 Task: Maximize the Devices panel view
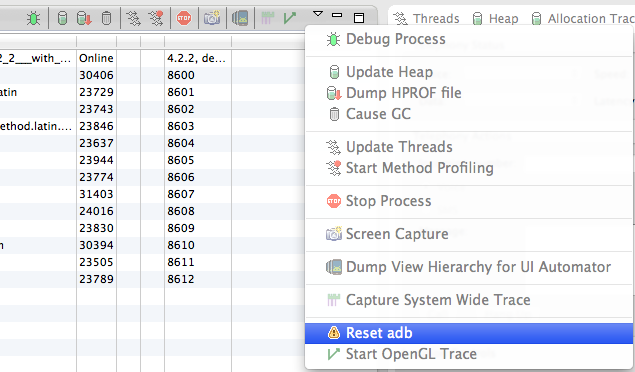(x=359, y=18)
